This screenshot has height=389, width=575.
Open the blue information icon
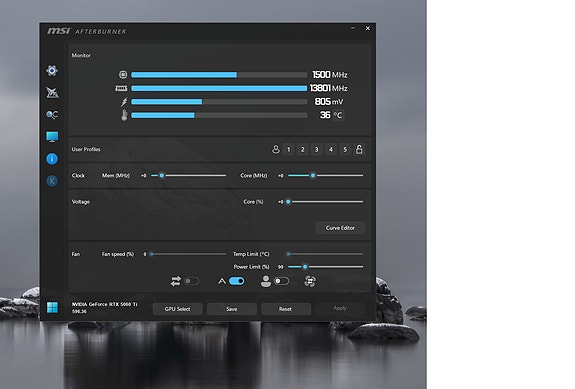(52, 159)
